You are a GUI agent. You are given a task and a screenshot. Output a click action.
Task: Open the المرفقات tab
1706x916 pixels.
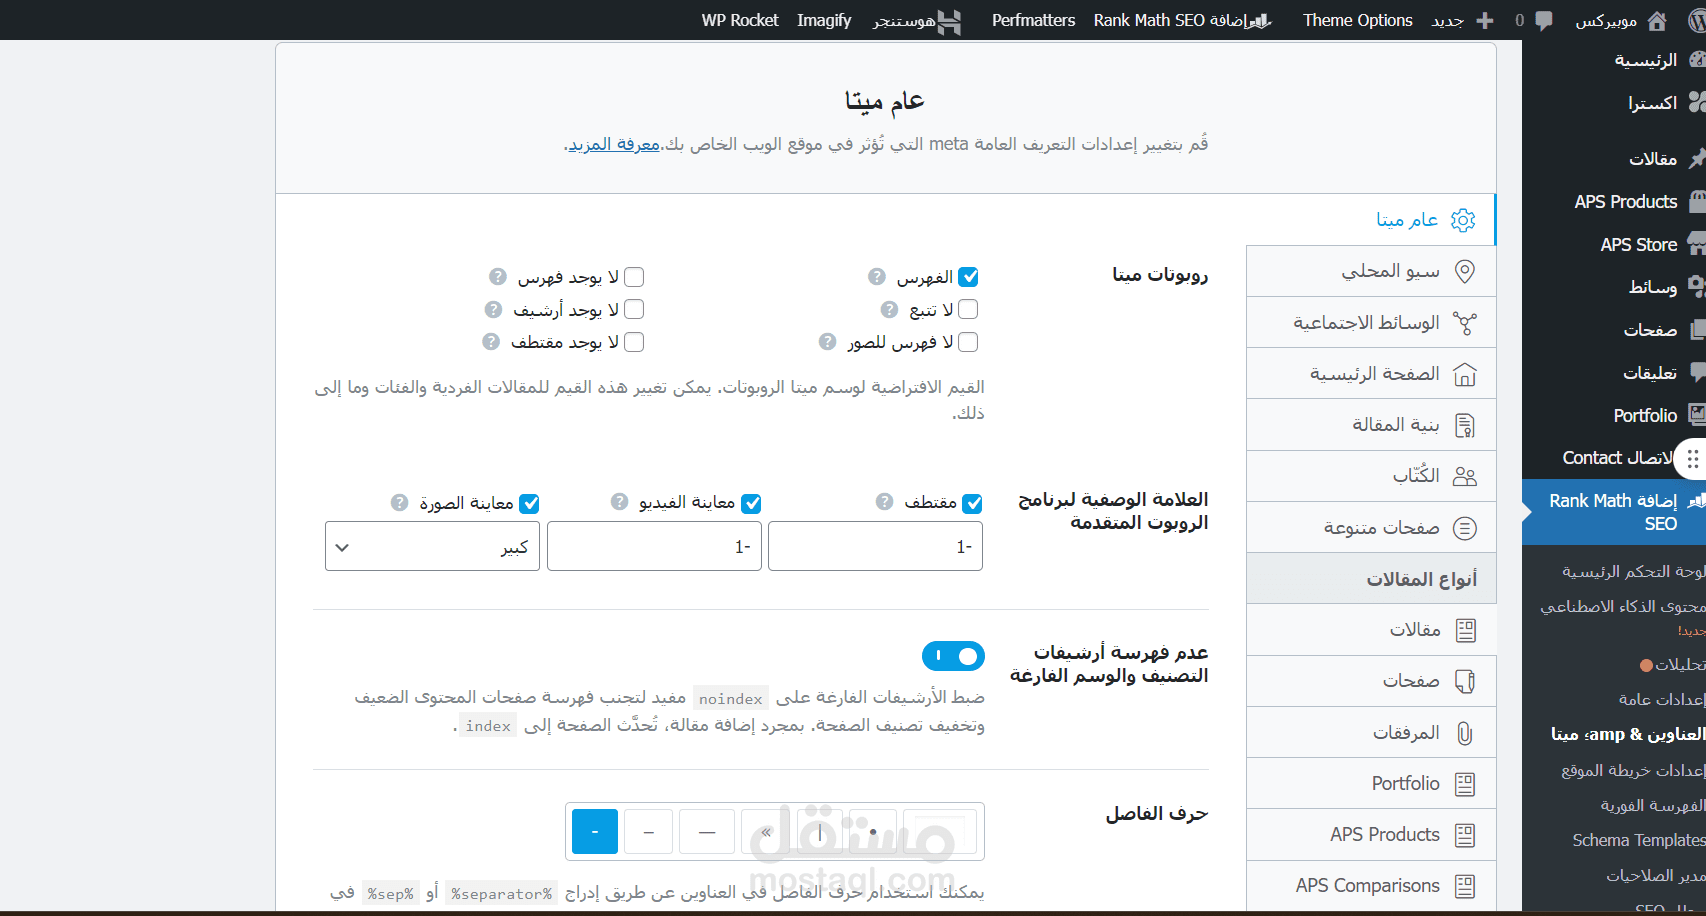point(1371,733)
